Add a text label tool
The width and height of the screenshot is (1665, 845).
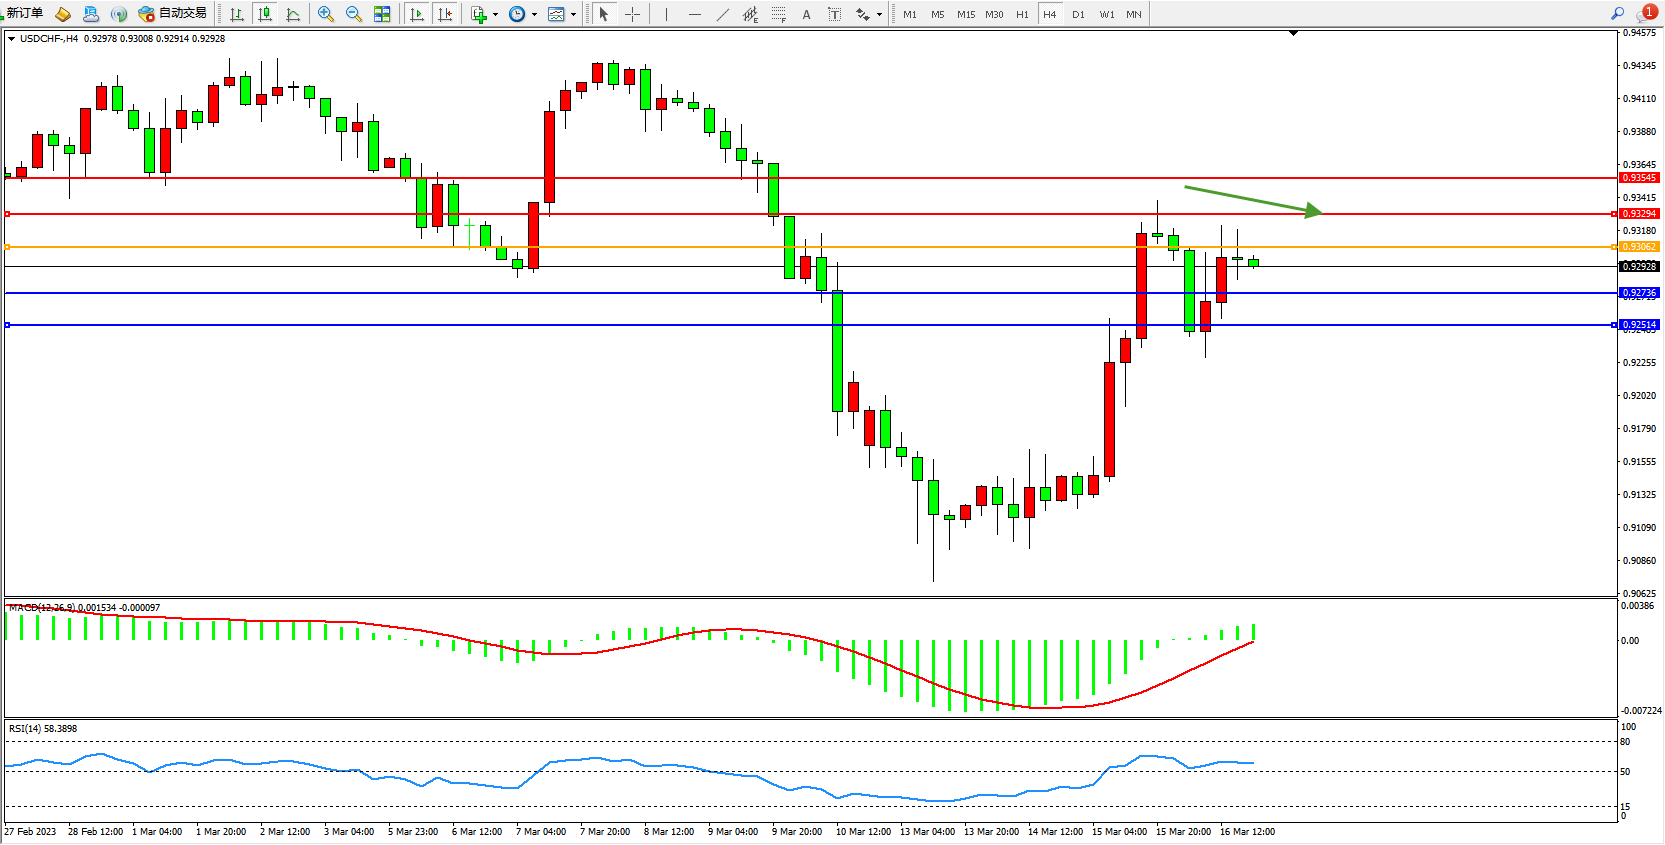[x=806, y=14]
